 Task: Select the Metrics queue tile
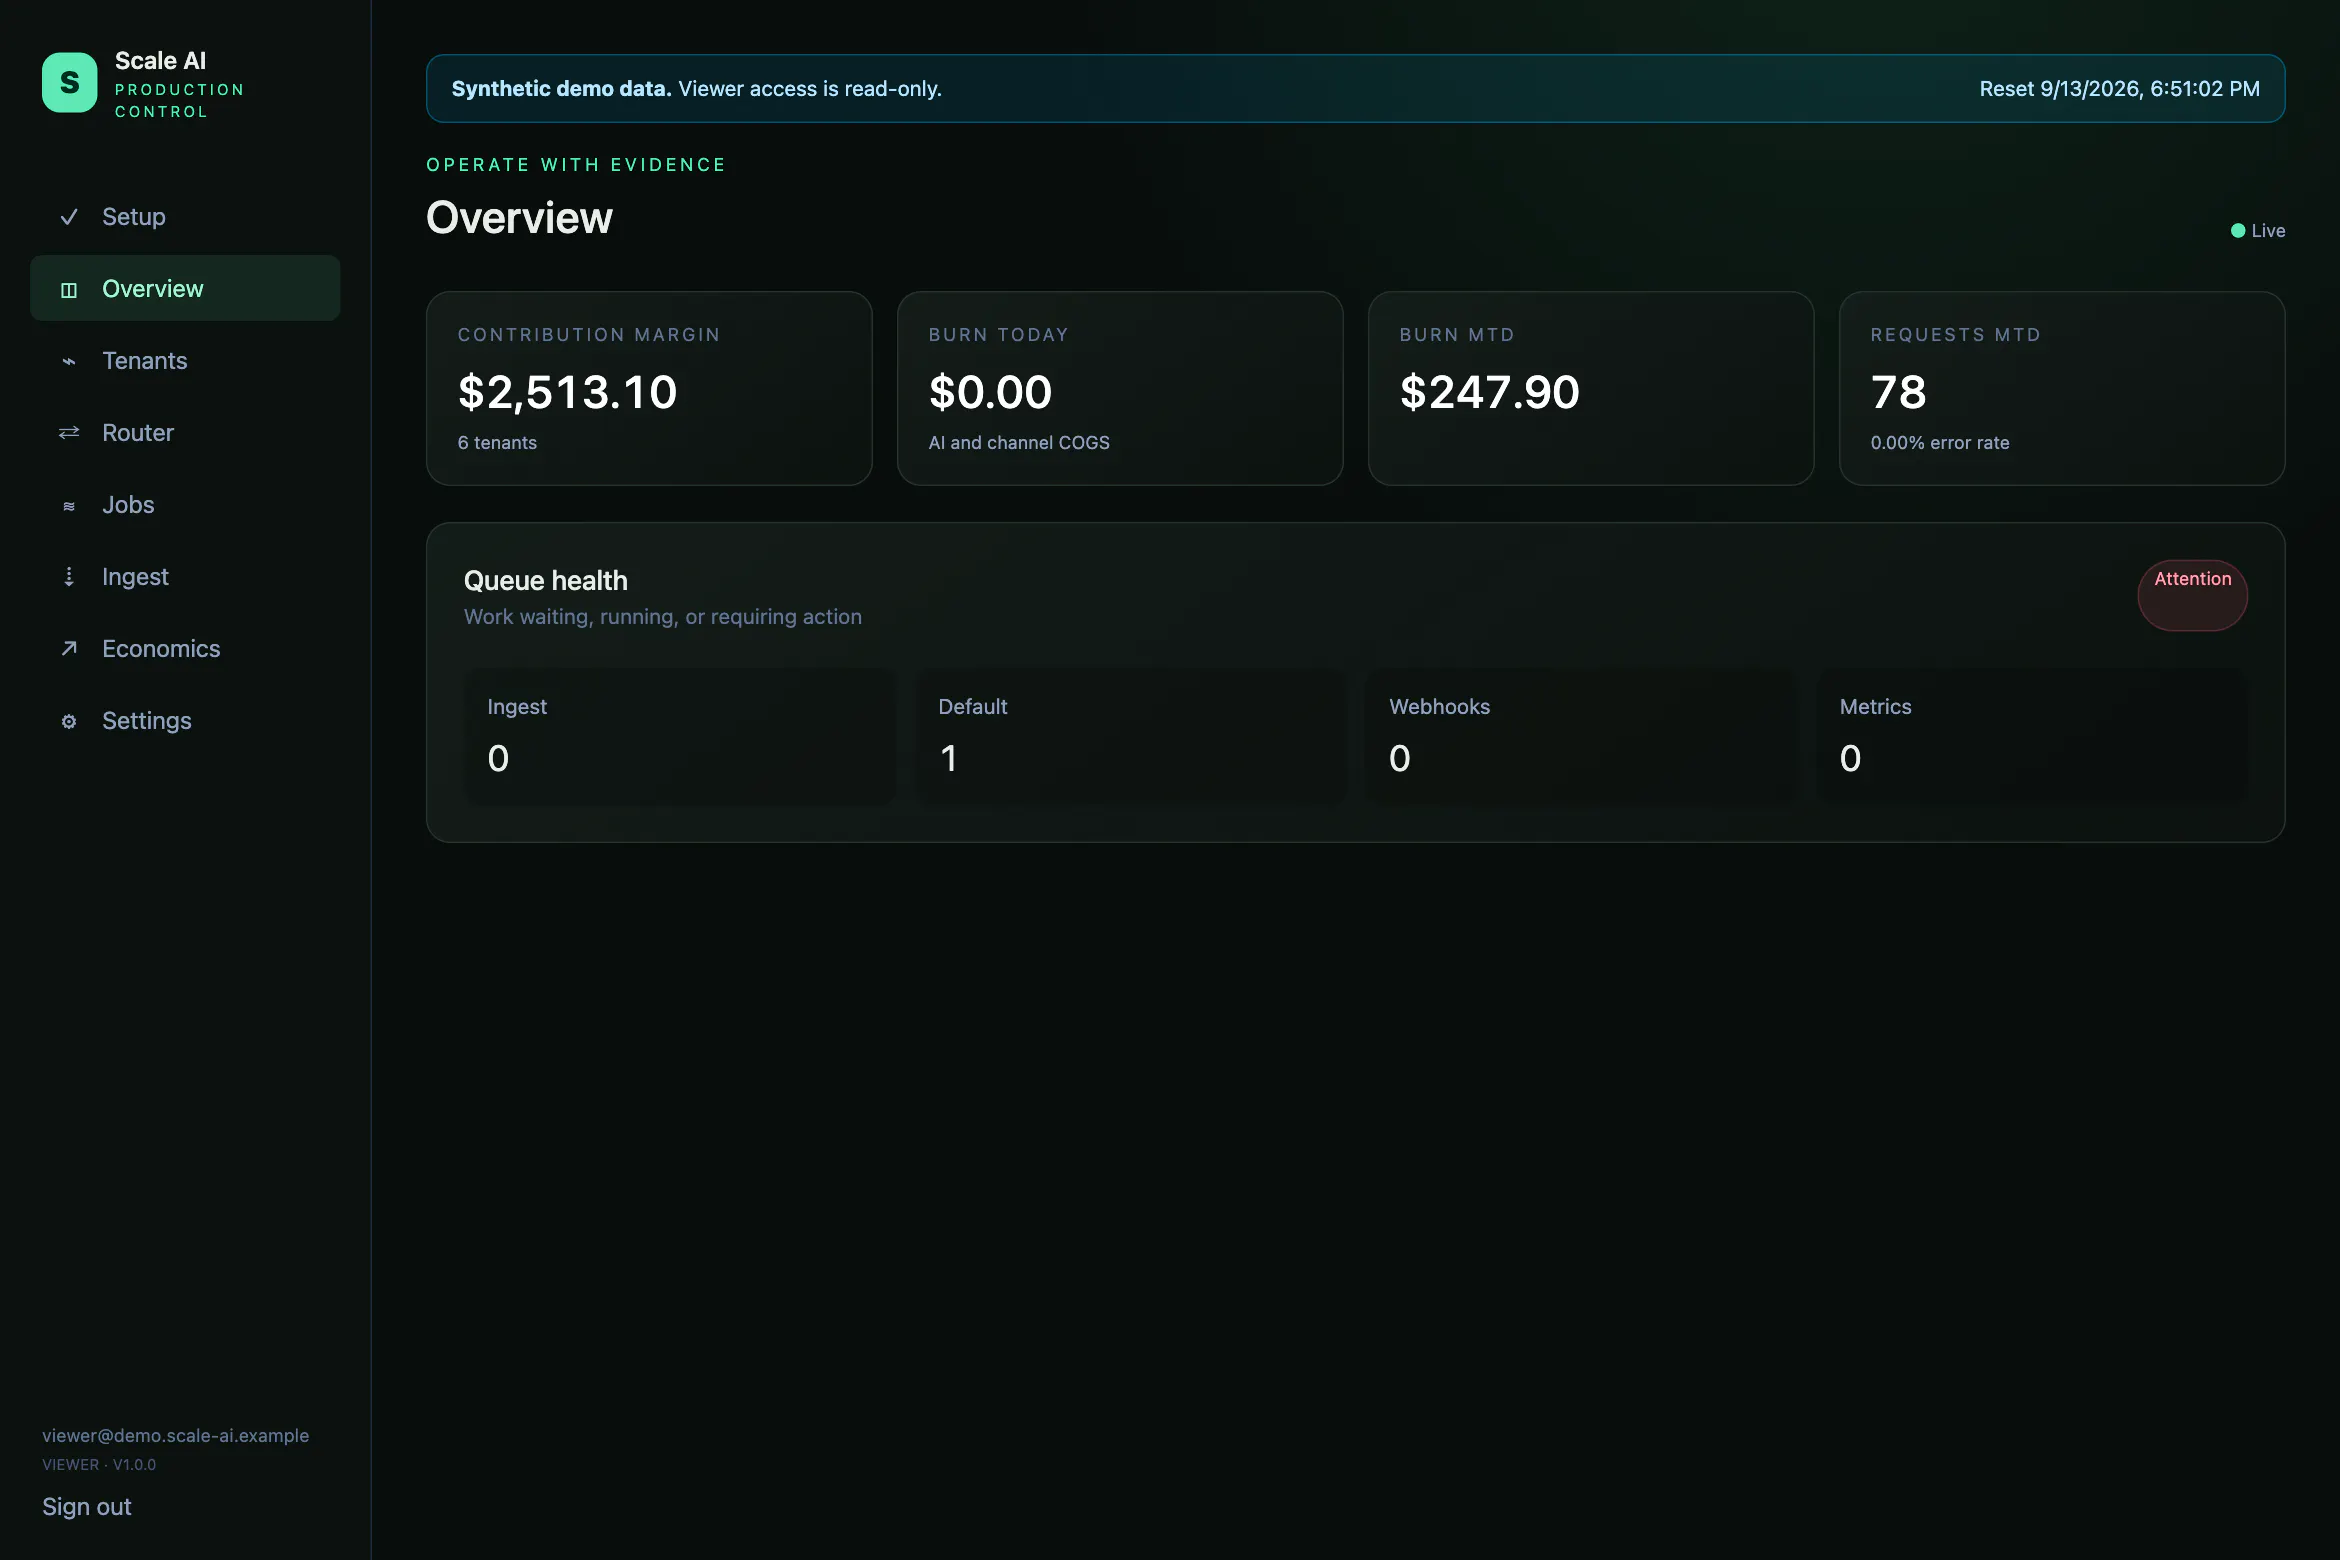click(2032, 735)
